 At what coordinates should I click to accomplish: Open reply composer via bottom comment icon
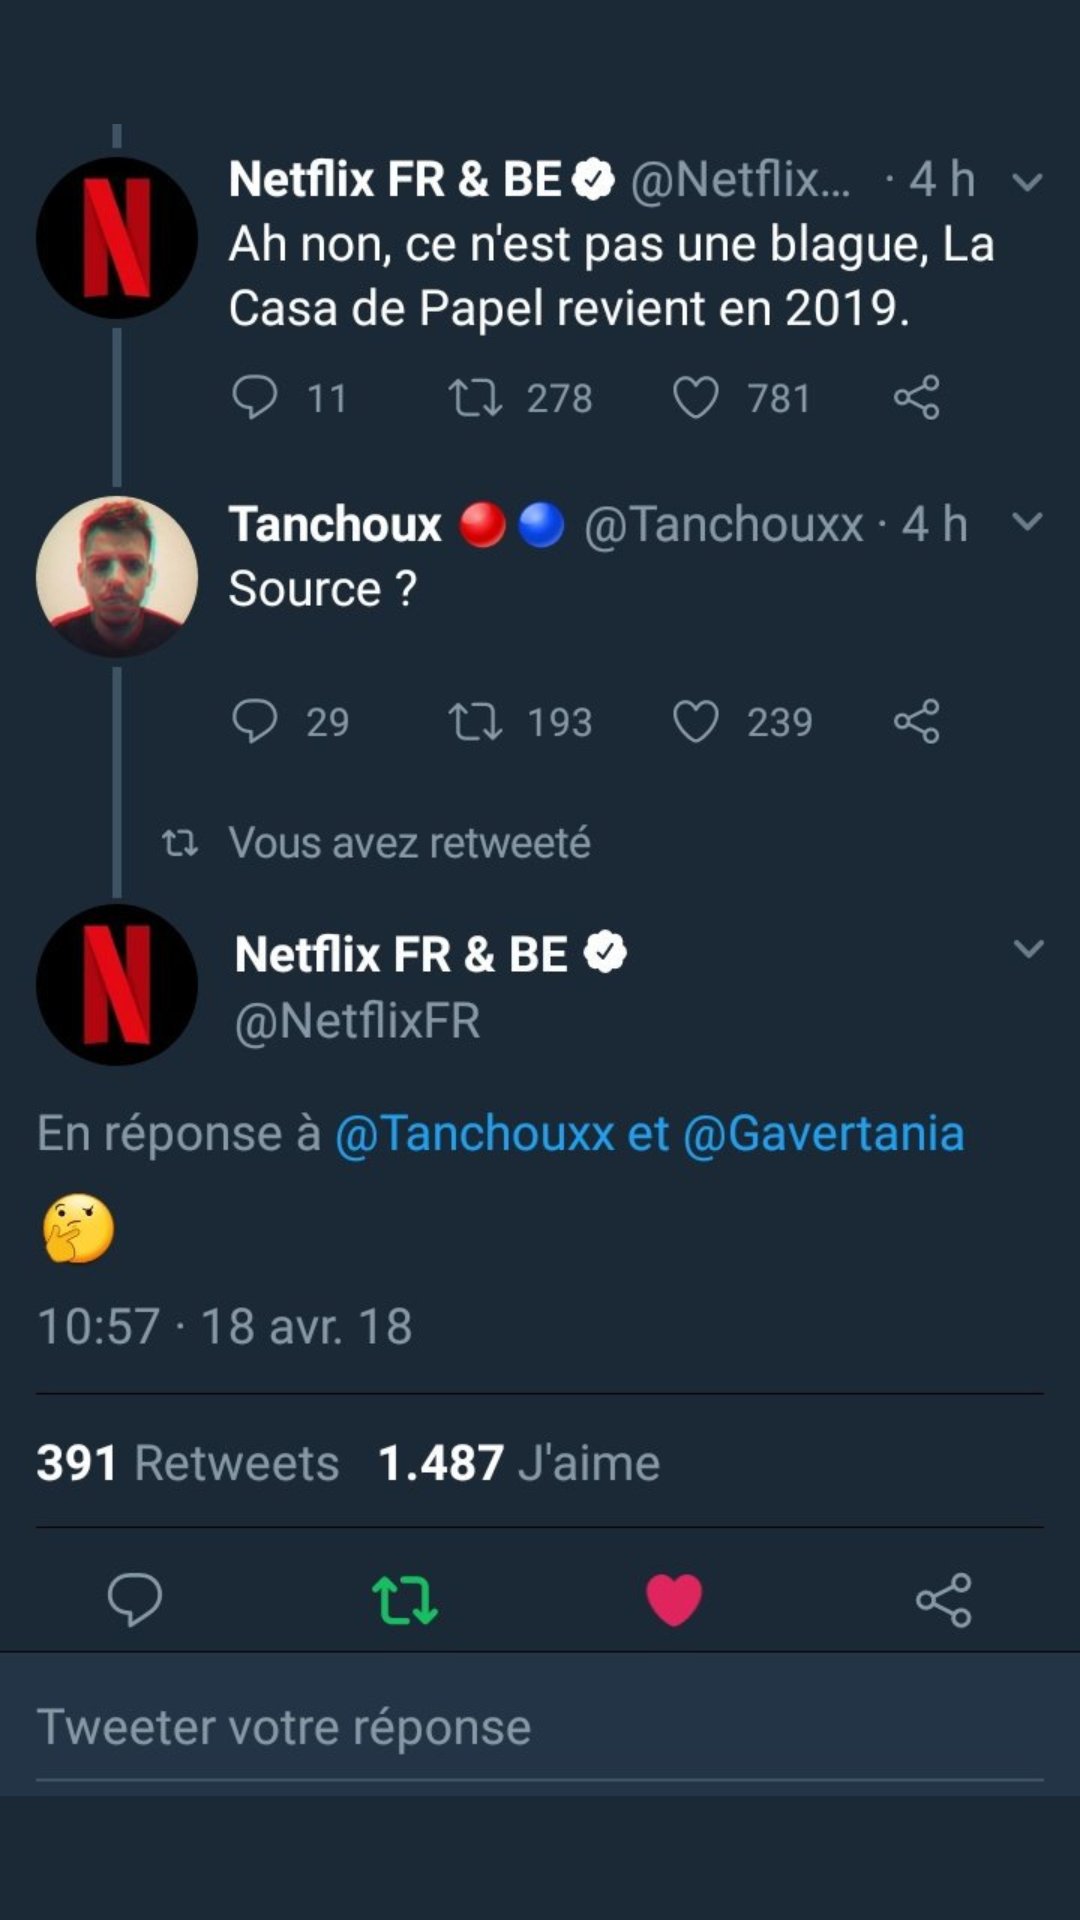coord(135,1600)
